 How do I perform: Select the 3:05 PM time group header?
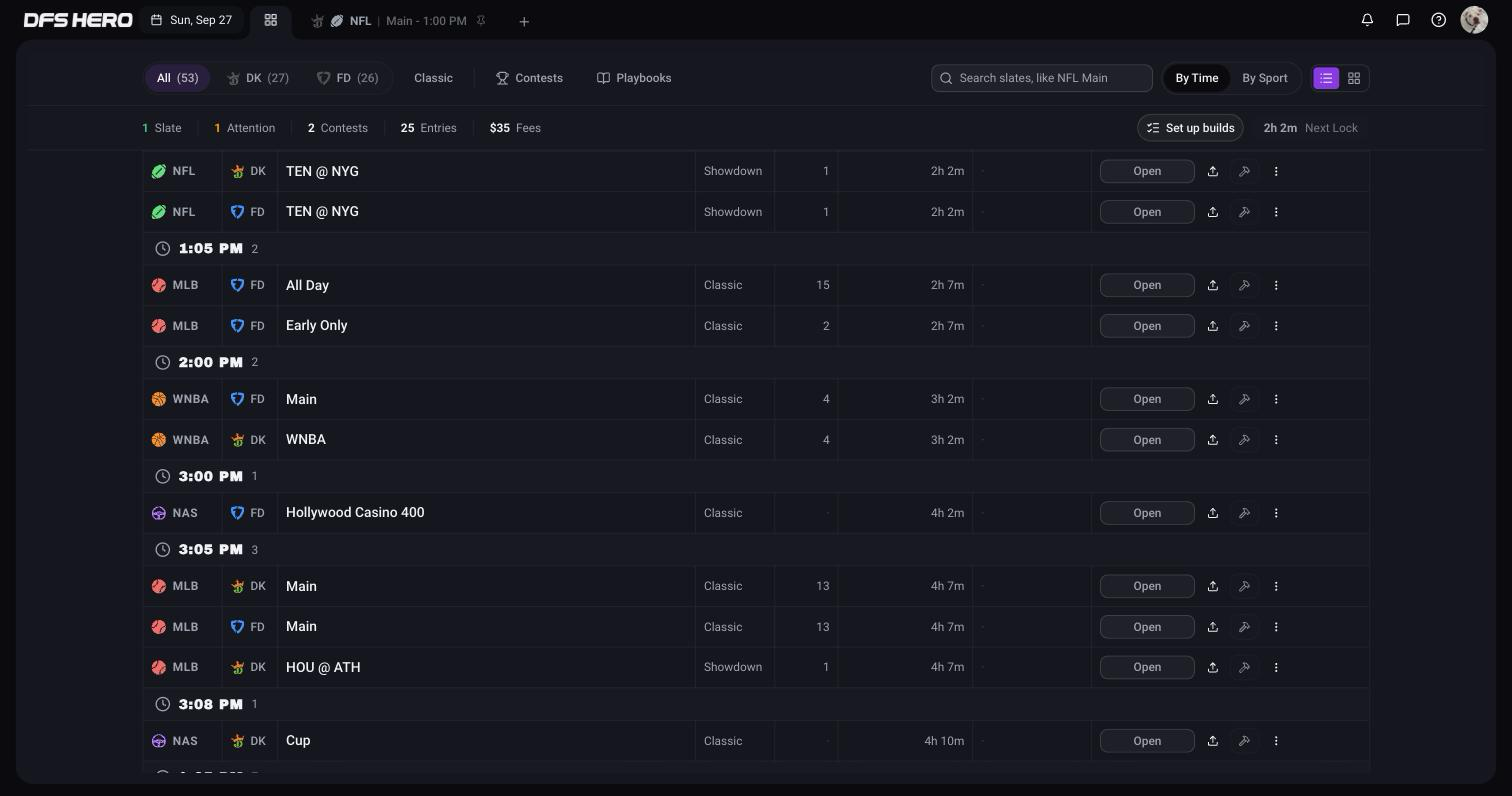pos(756,549)
